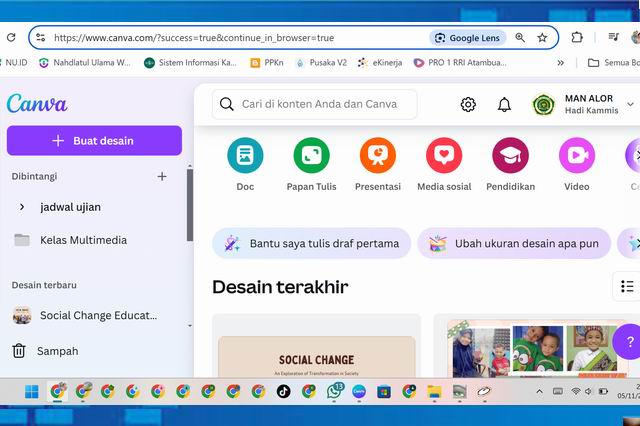Open the Doc design type

click(x=245, y=155)
